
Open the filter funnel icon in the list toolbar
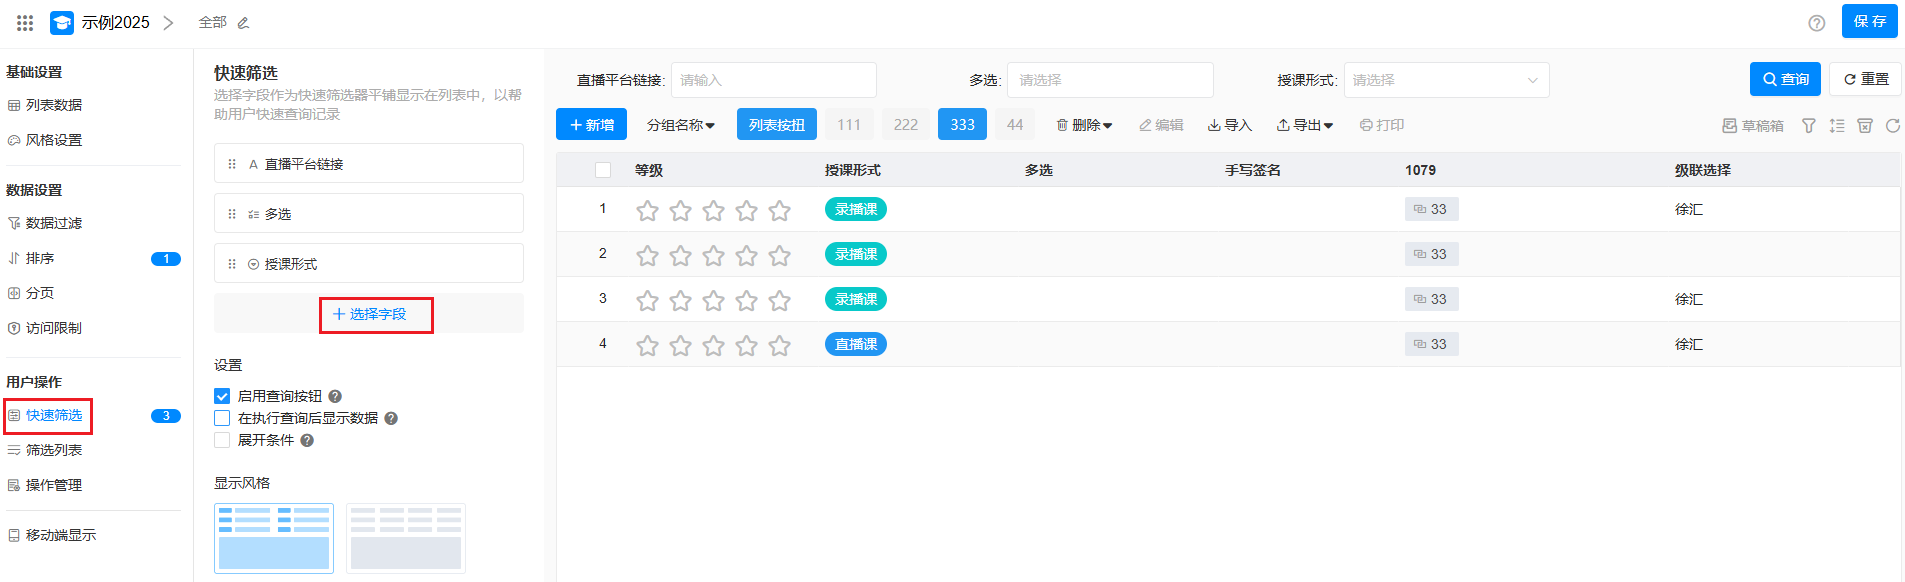click(x=1808, y=126)
